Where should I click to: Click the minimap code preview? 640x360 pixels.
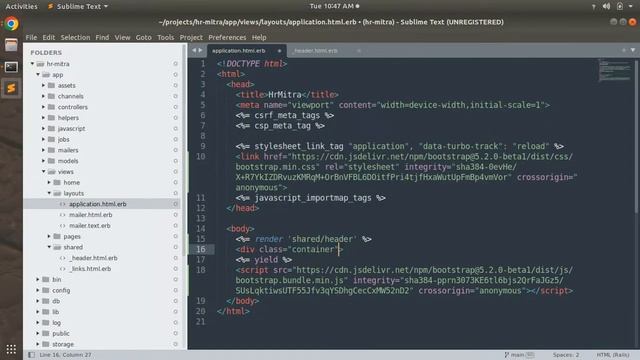click(614, 71)
